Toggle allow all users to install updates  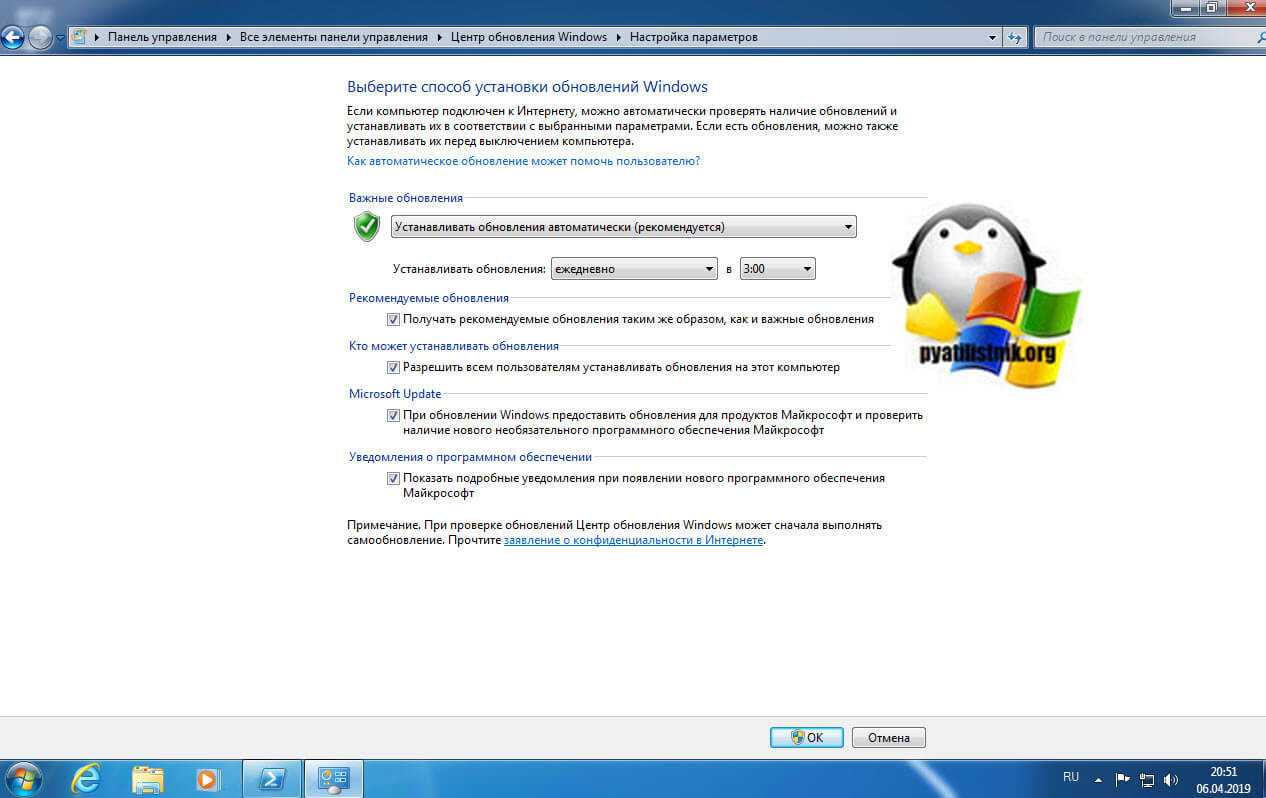click(393, 367)
